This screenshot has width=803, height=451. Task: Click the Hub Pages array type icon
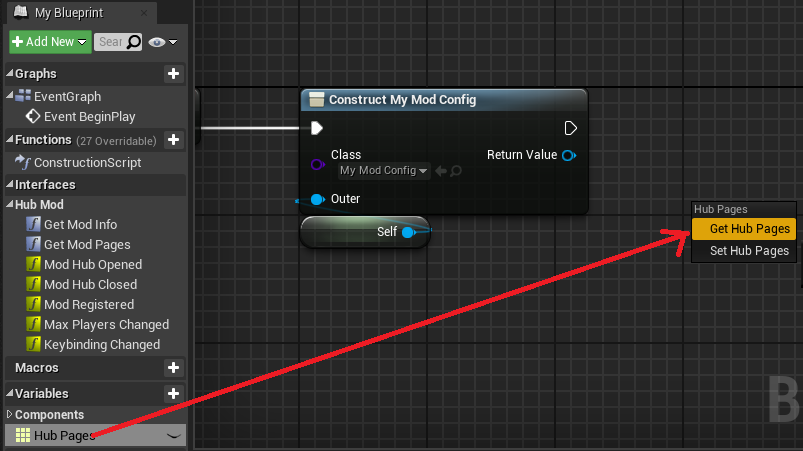[23, 435]
